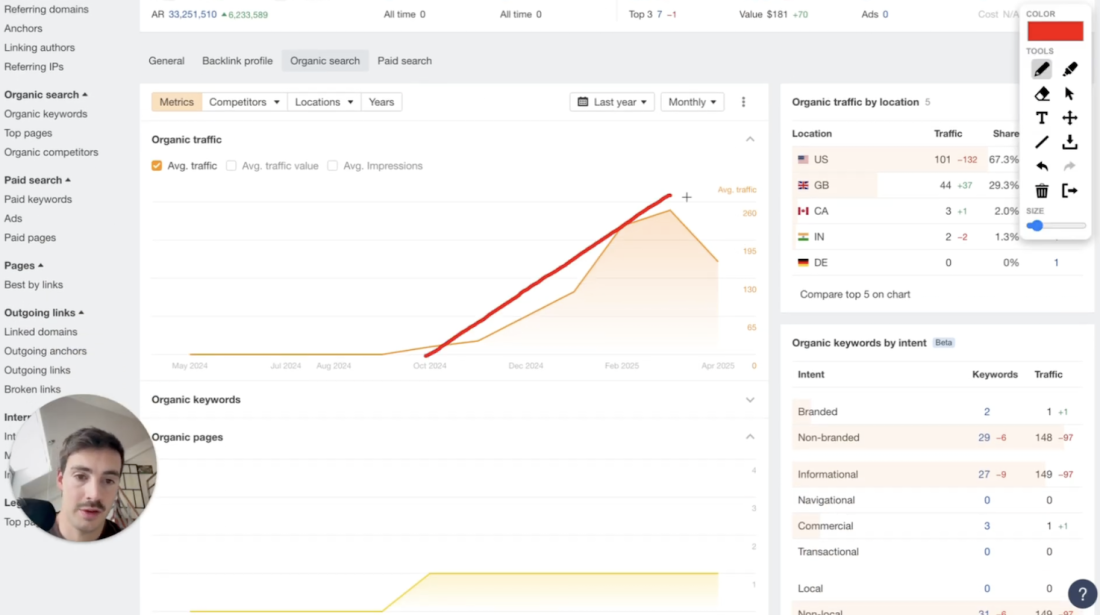
Task: Select the straight line tool
Action: (1041, 142)
